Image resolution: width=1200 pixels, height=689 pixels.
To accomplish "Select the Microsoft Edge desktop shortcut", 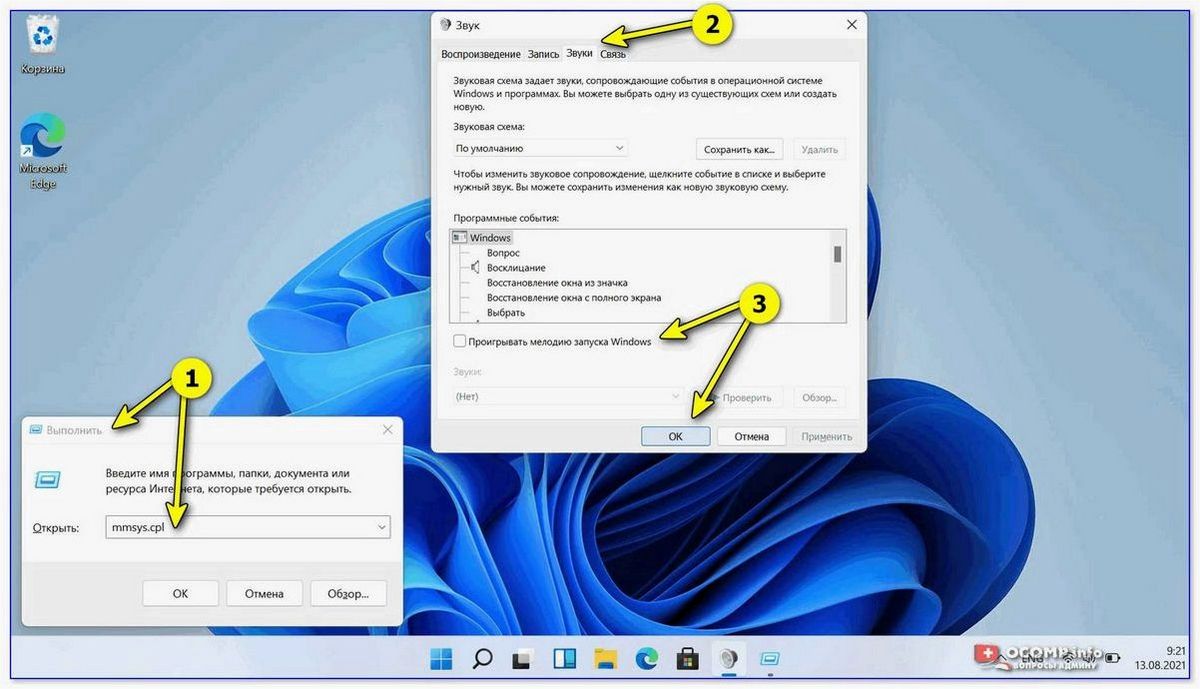I will pyautogui.click(x=43, y=151).
